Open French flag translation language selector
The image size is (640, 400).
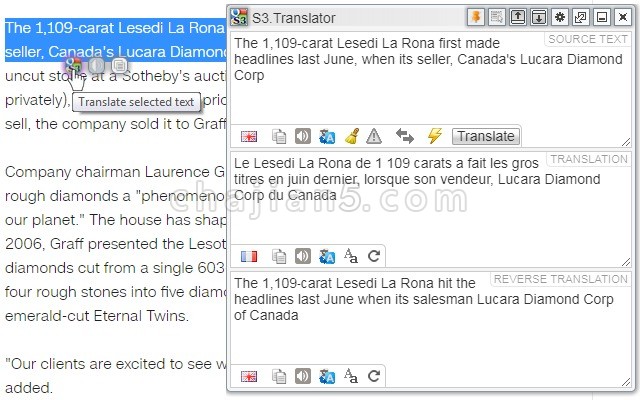pos(249,256)
